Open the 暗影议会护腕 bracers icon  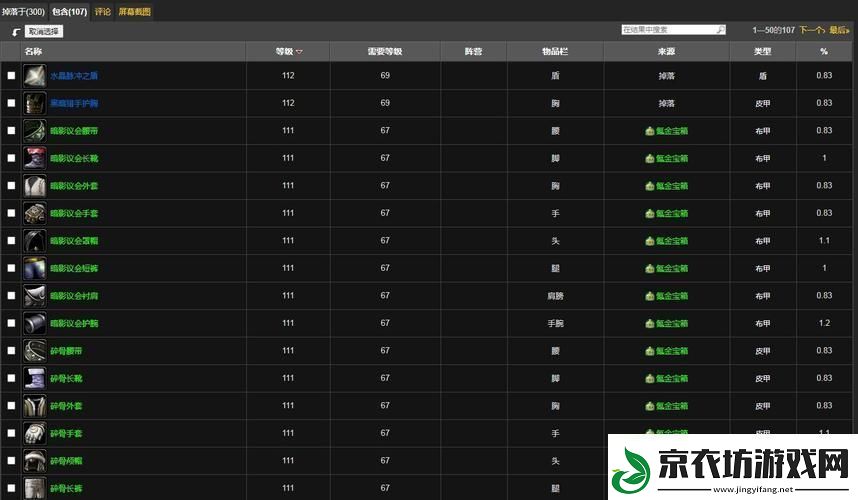coord(34,323)
